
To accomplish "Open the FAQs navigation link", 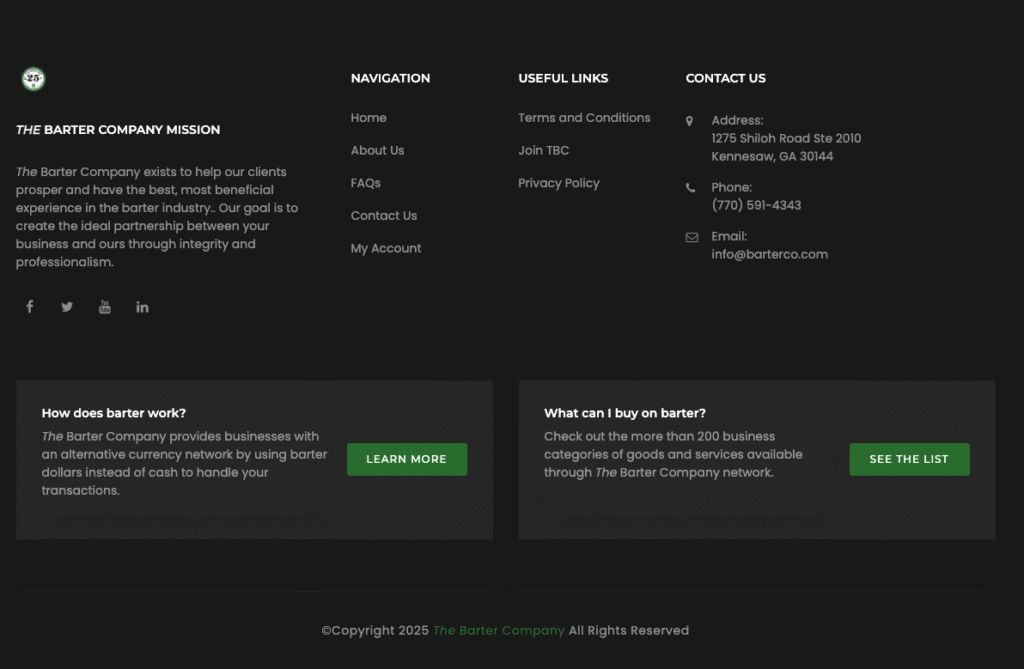I will 365,183.
